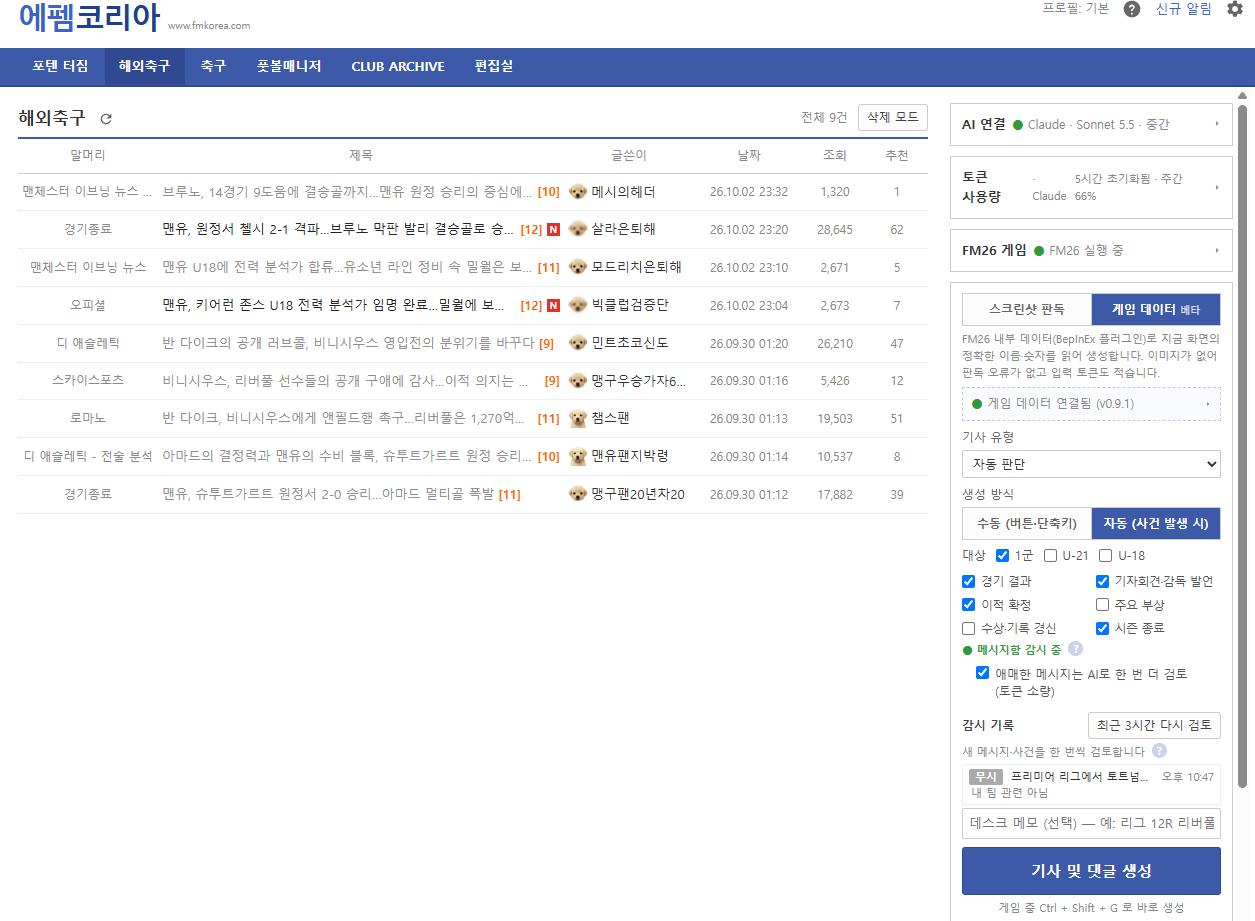This screenshot has width=1255, height=921.
Task: Toggle the 1군 checkbox
Action: pyautogui.click(x=1003, y=556)
